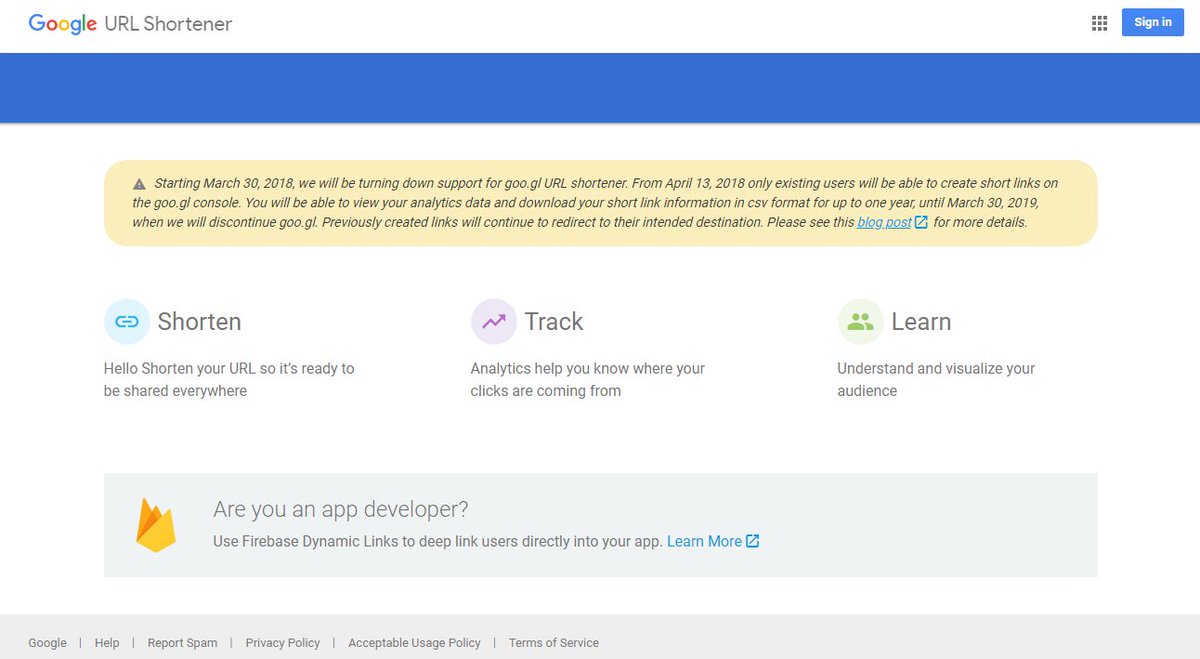This screenshot has width=1200, height=659.
Task: Open the Privacy Policy footer link
Action: (x=283, y=643)
